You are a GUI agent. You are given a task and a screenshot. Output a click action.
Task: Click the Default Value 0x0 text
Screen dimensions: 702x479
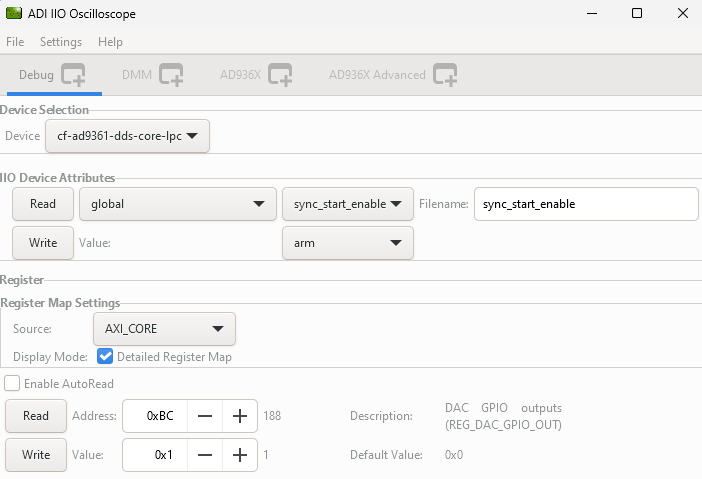pyautogui.click(x=454, y=455)
